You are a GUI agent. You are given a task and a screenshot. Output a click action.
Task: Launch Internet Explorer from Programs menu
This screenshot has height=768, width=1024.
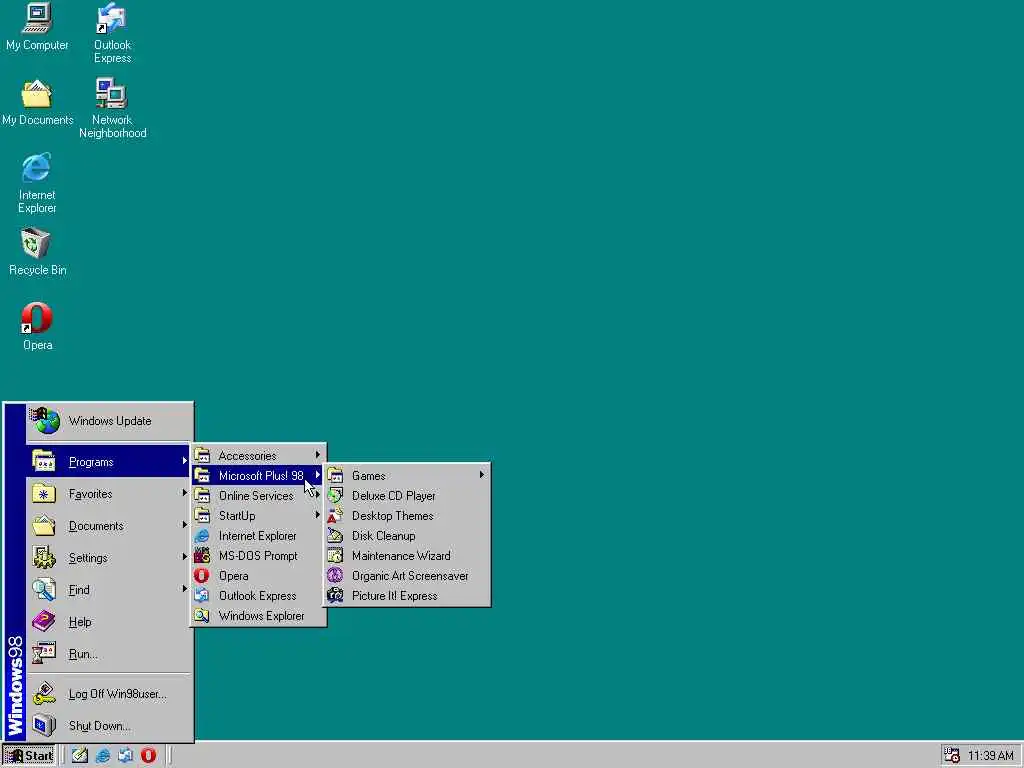[x=259, y=536]
